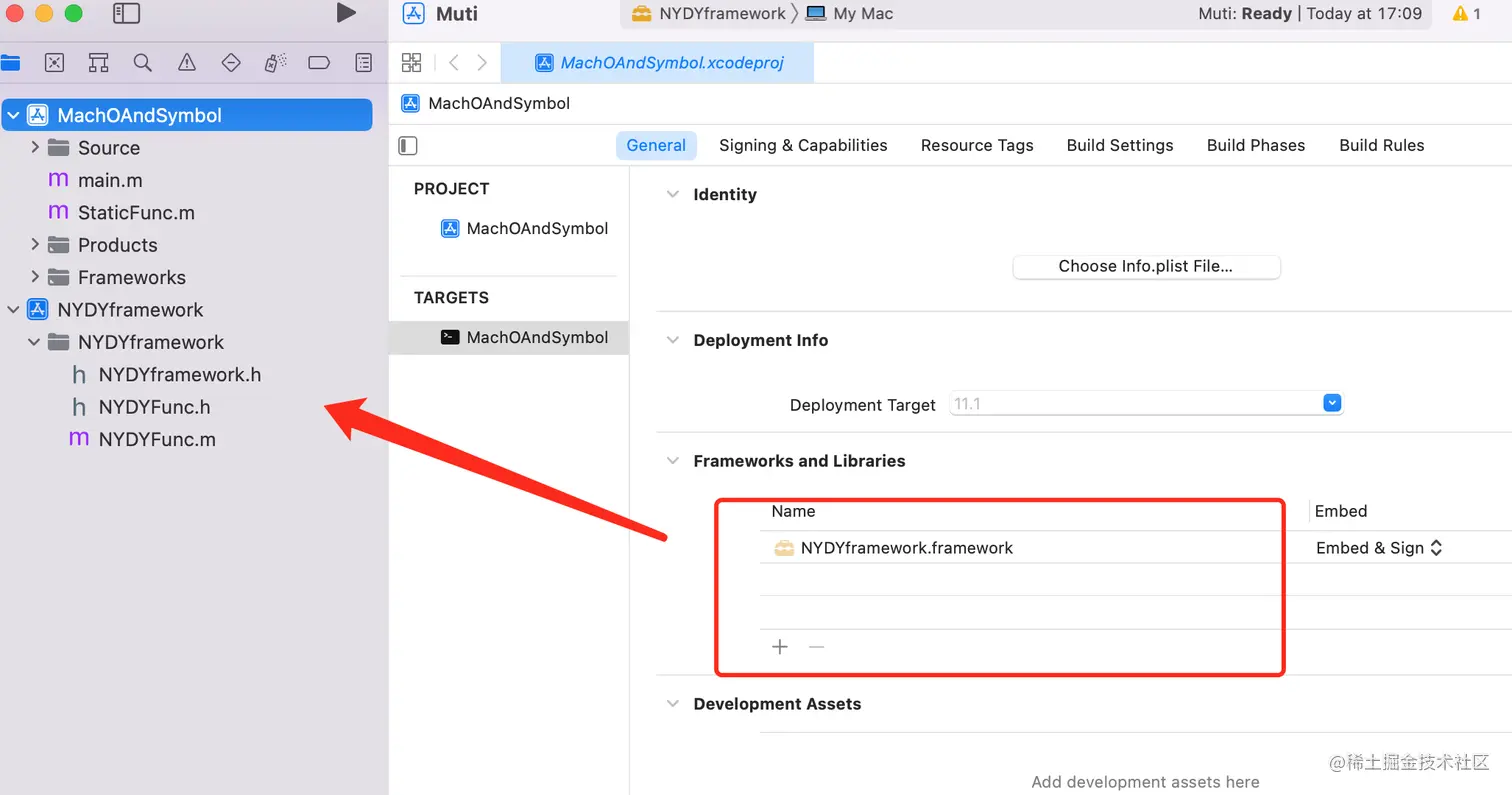Switch to the Resource Tags tab
1512x795 pixels.
pos(977,145)
